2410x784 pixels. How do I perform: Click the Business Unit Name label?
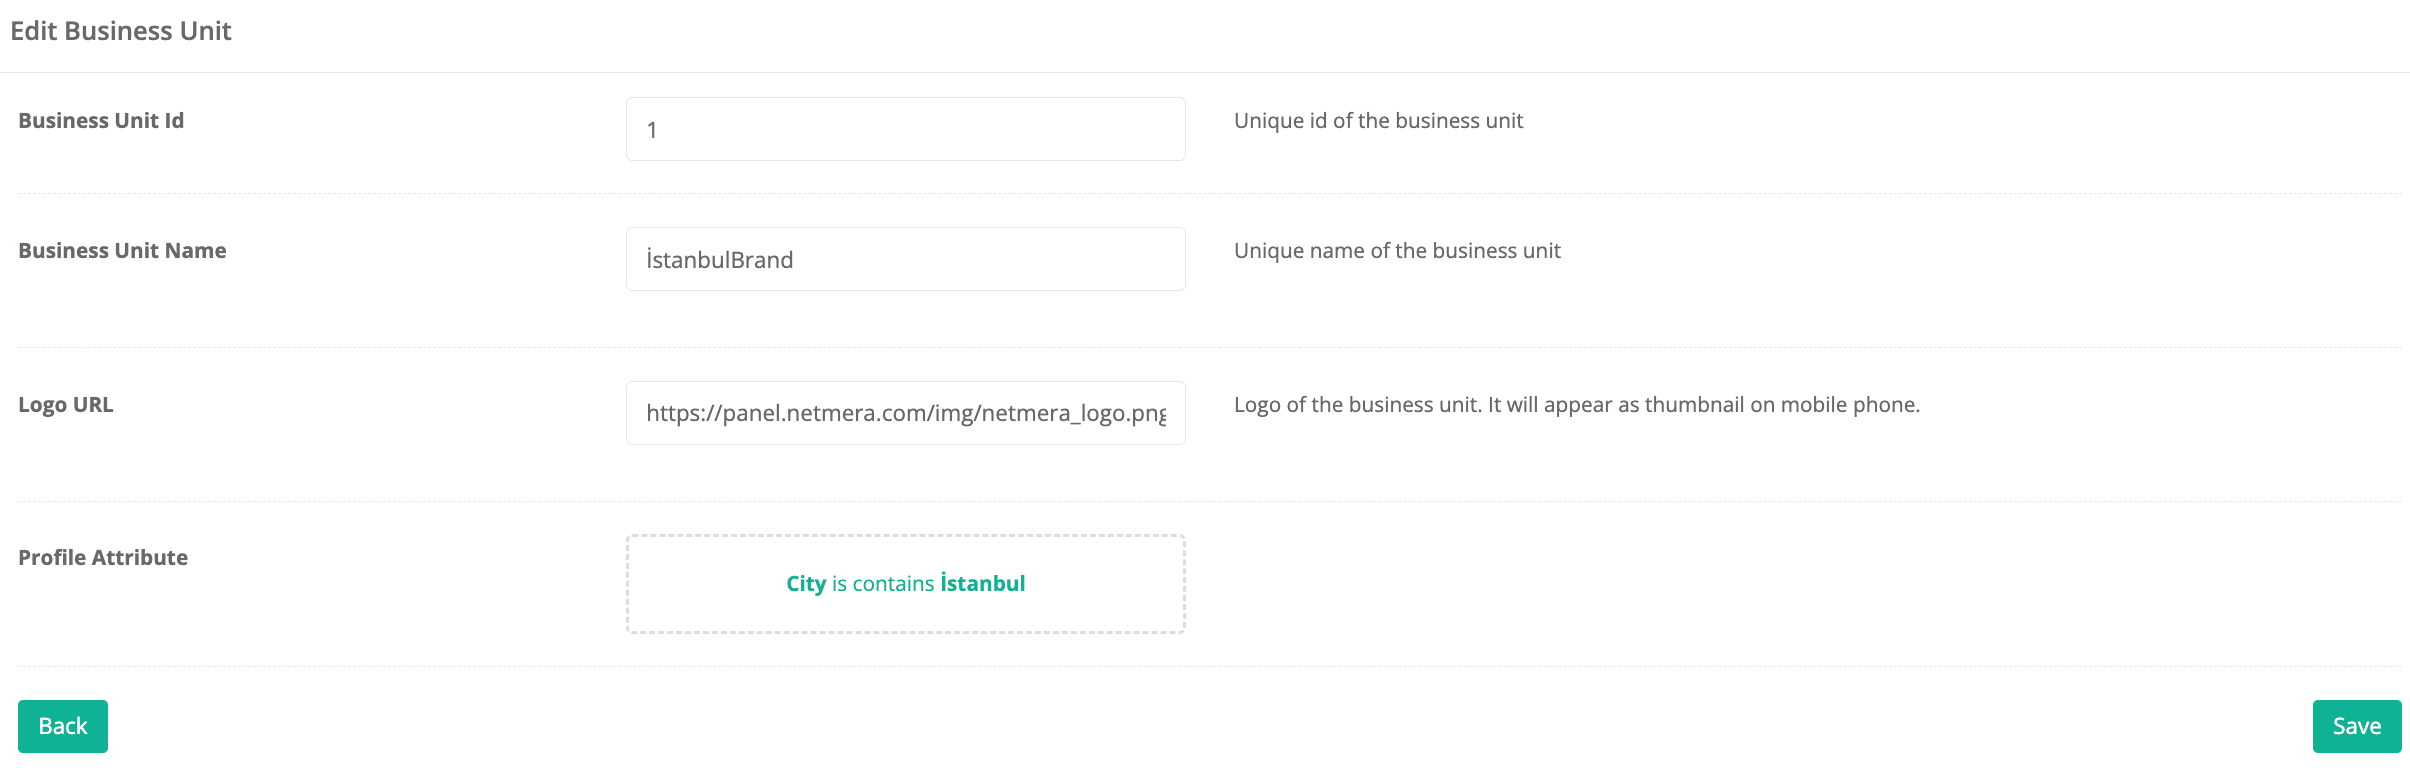(122, 251)
